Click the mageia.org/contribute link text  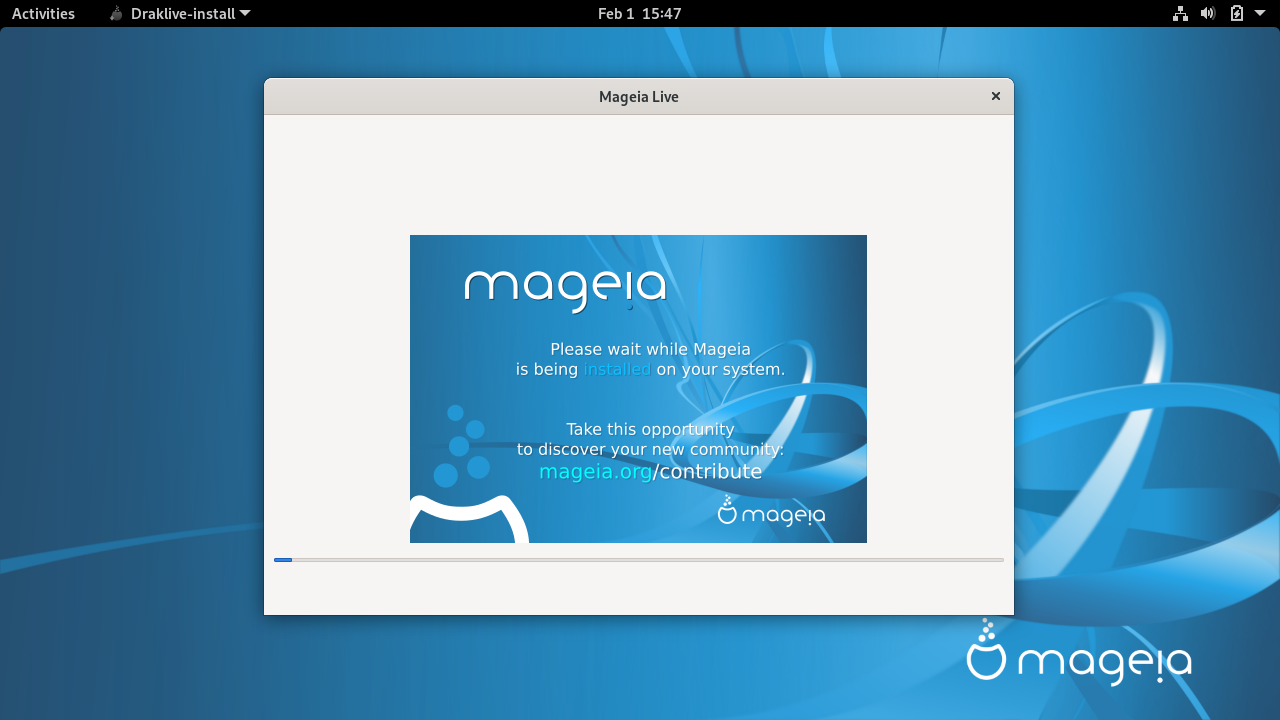tap(650, 471)
